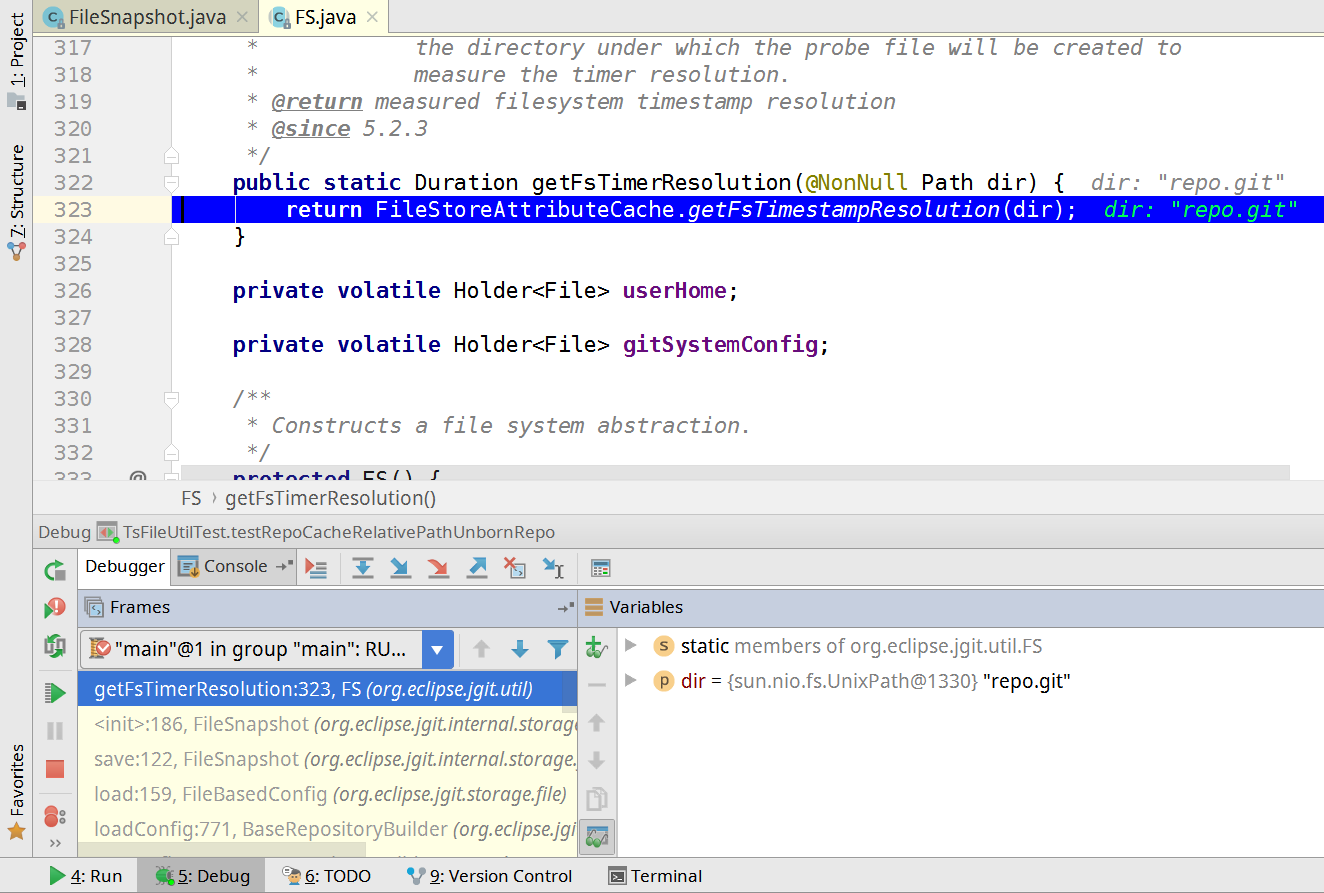Select previous frame with up arrow
Viewport: 1324px width, 893px height.
[481, 649]
